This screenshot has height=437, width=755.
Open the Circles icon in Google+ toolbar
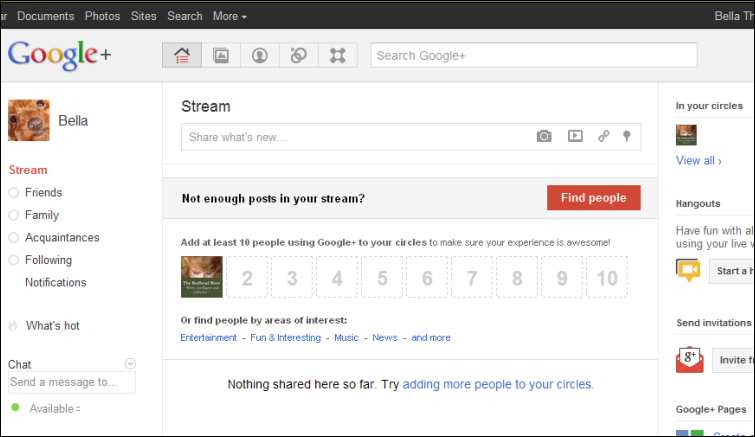(299, 55)
